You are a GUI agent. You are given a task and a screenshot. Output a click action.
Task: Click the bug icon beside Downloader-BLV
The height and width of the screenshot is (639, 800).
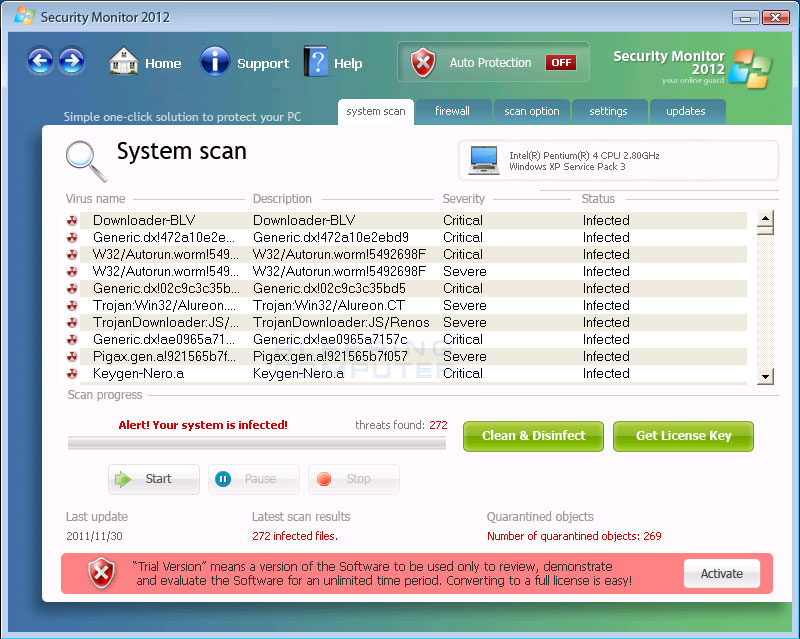[x=72, y=220]
